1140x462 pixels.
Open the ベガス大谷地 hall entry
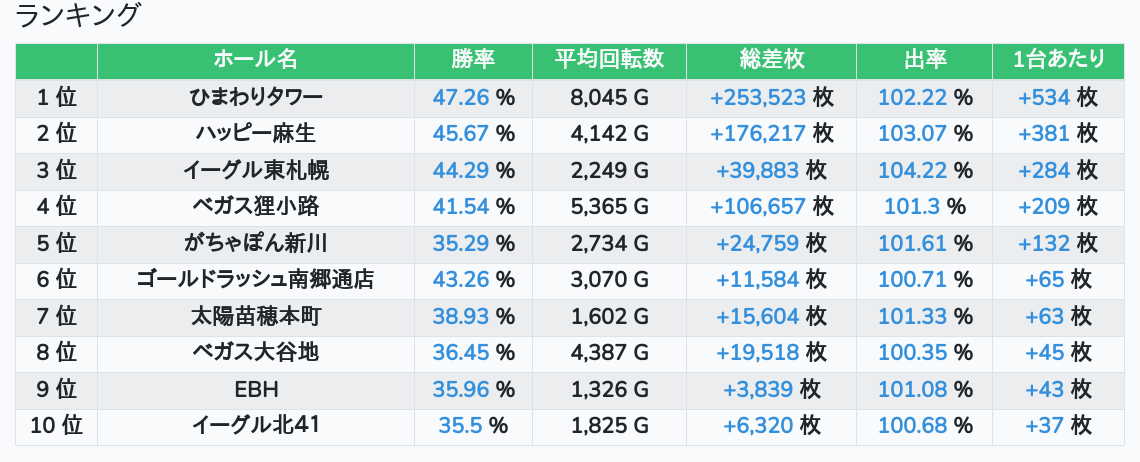tap(255, 352)
